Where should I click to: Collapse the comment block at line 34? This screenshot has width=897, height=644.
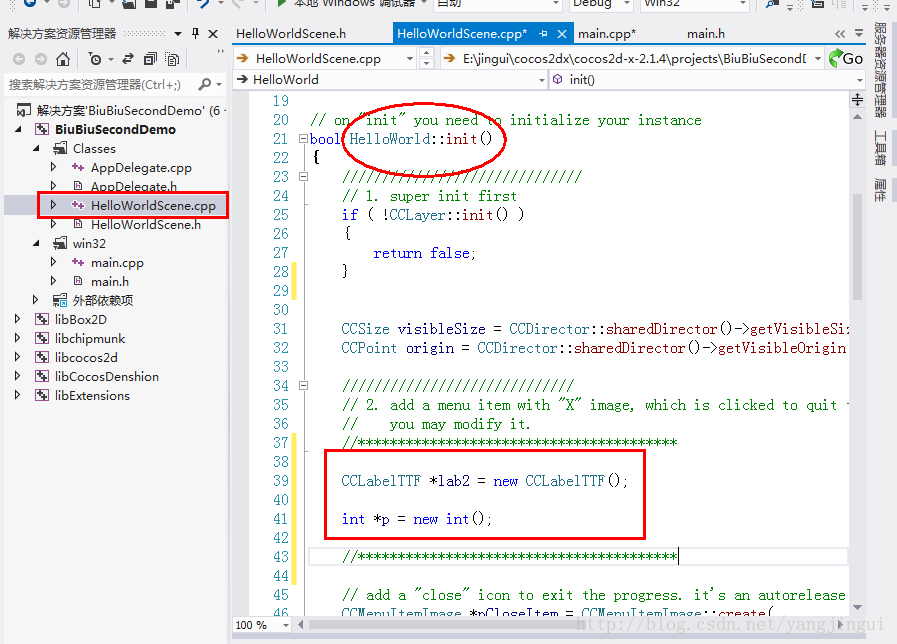pyautogui.click(x=303, y=385)
